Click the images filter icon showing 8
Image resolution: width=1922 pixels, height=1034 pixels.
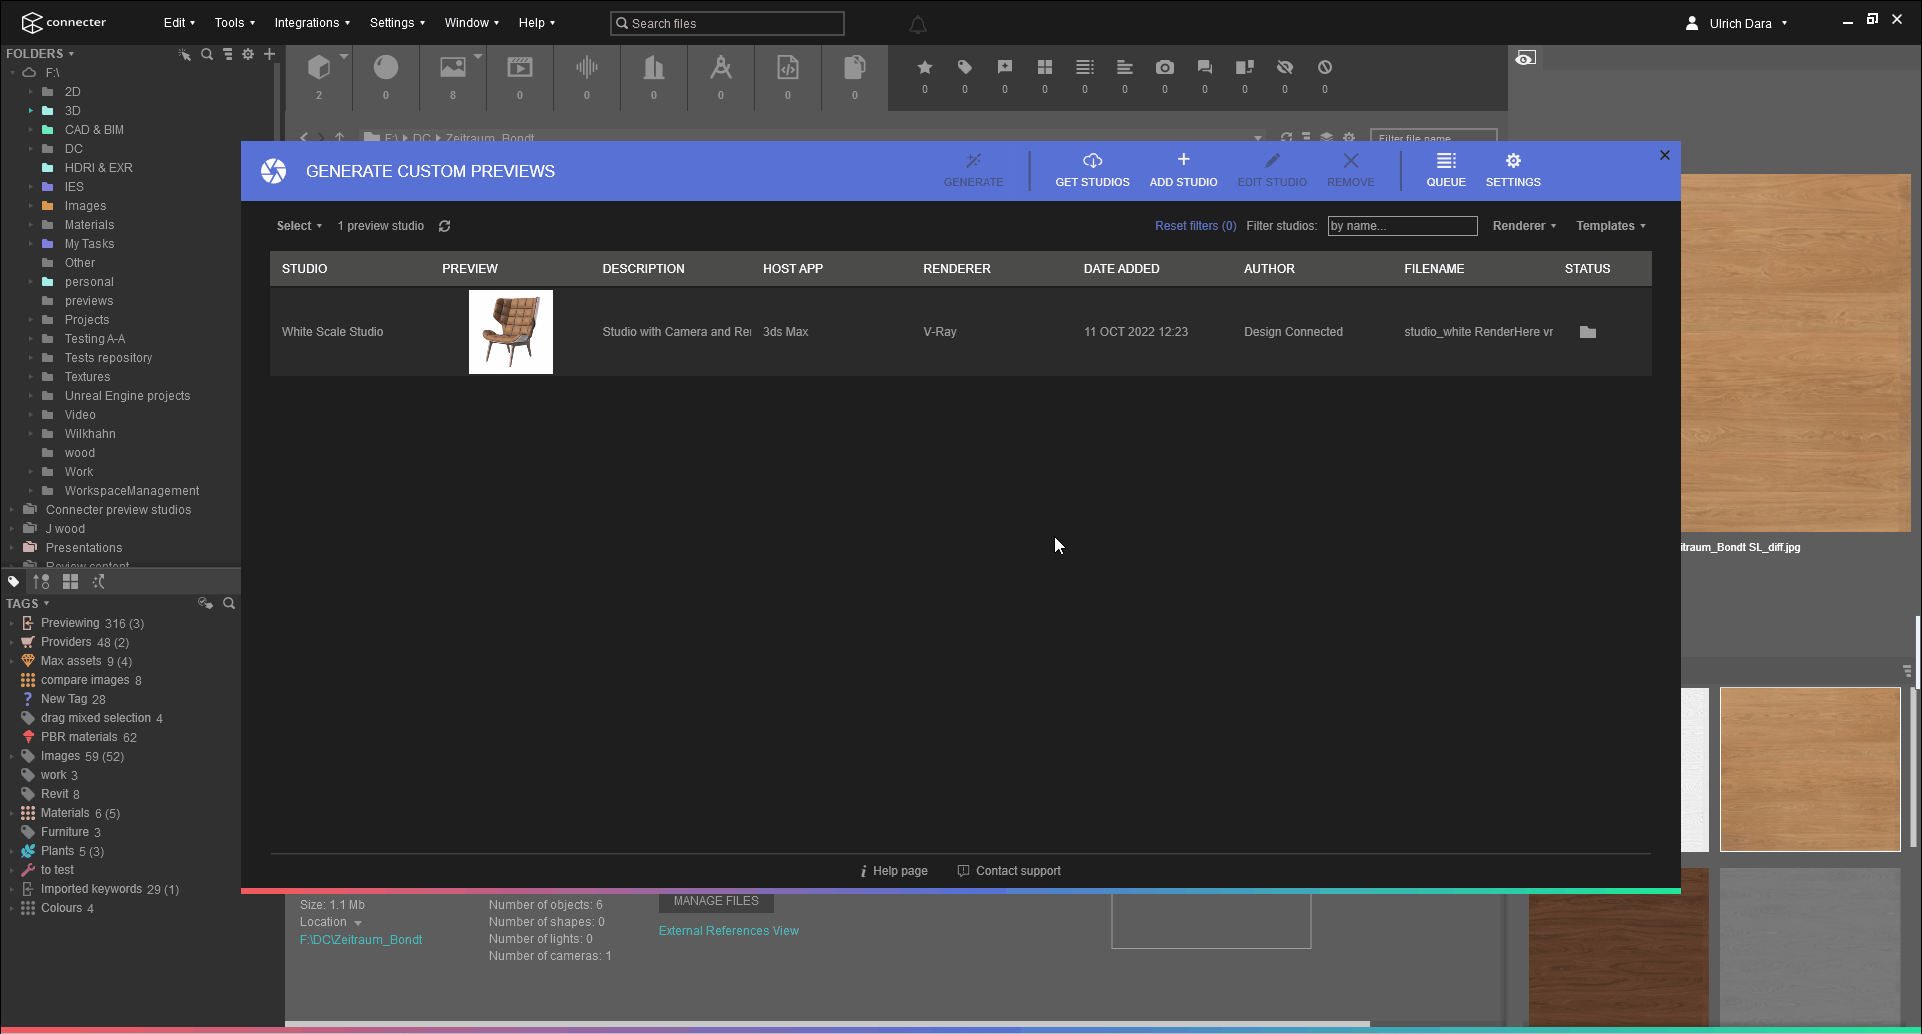pyautogui.click(x=453, y=67)
